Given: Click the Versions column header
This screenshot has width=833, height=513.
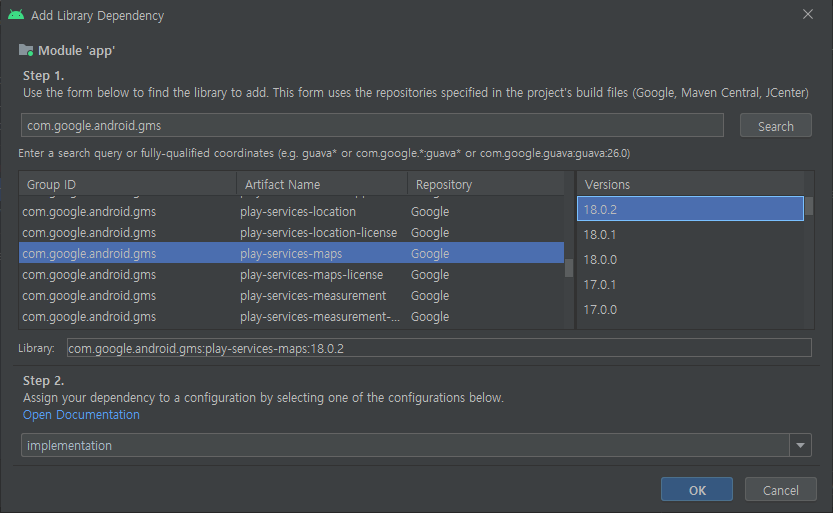Looking at the screenshot, I should coord(690,184).
